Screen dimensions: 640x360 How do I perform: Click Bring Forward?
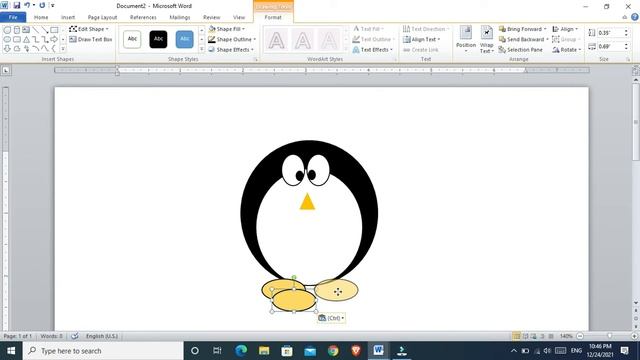tap(523, 29)
